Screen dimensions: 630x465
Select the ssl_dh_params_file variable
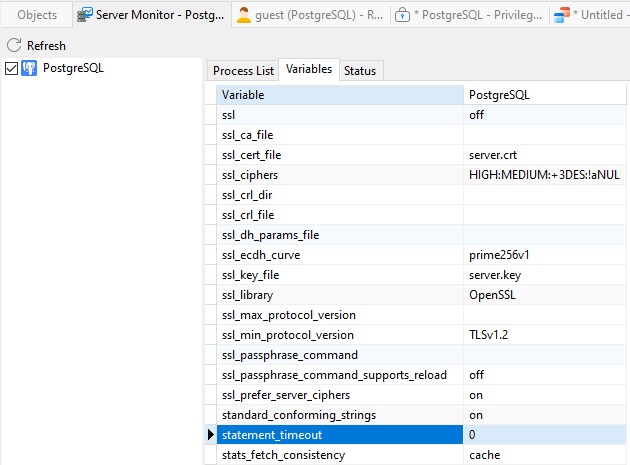tap(340, 235)
